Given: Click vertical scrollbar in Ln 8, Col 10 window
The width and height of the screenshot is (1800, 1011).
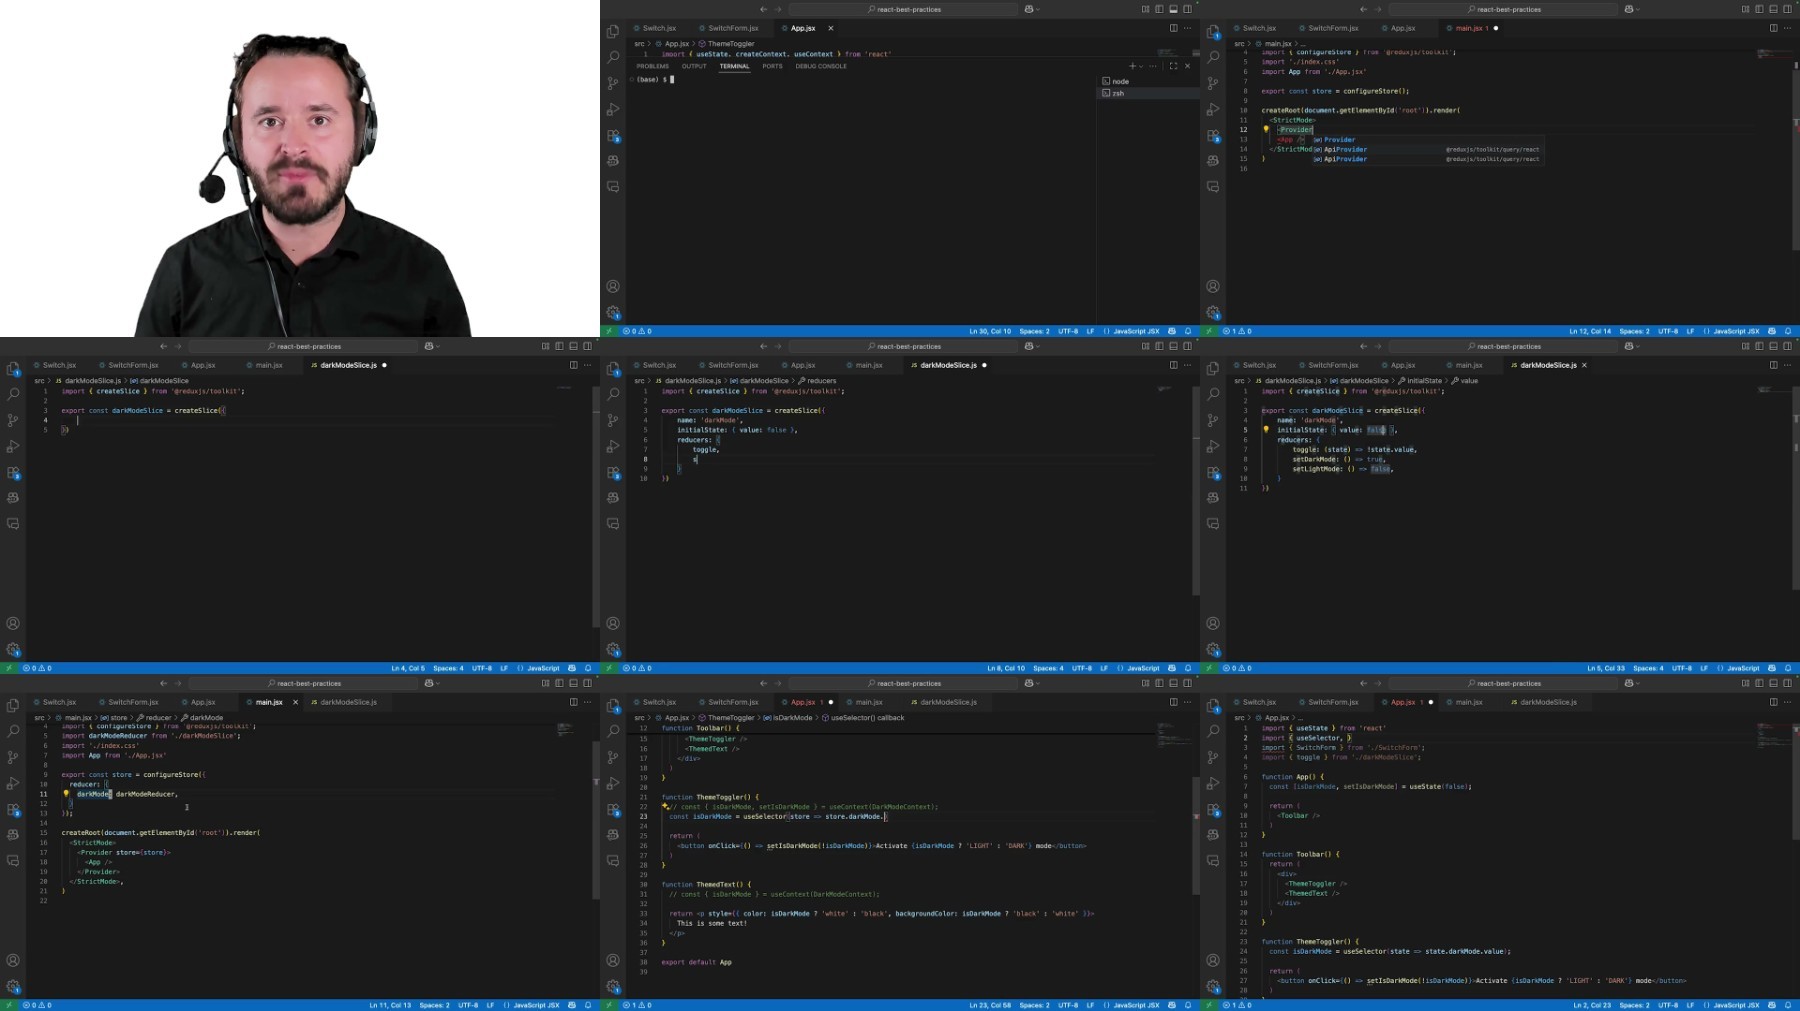Looking at the screenshot, I should point(1195,490).
